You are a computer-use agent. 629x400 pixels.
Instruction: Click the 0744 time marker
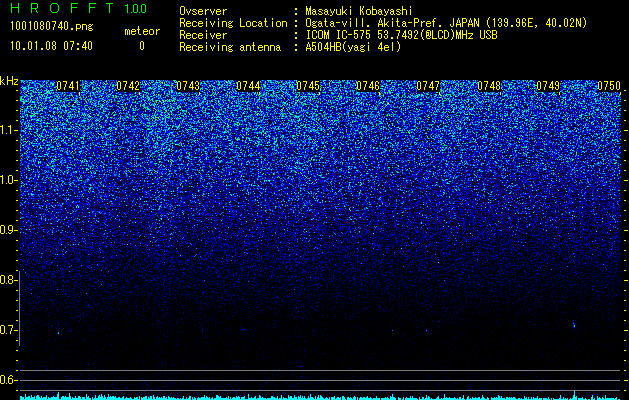[x=248, y=86]
